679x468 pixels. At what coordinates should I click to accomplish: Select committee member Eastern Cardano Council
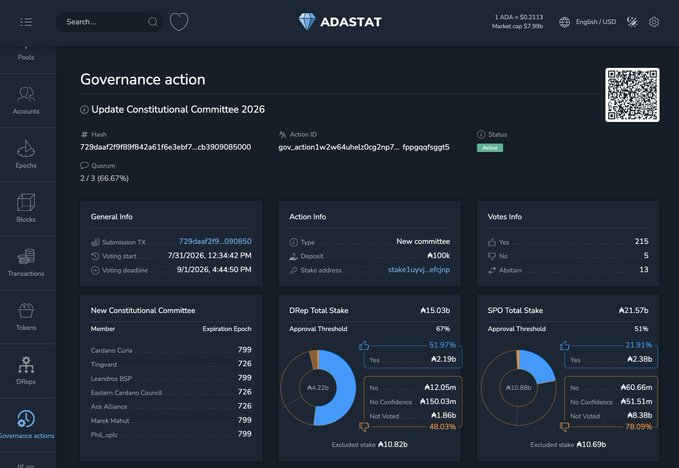pyautogui.click(x=126, y=393)
